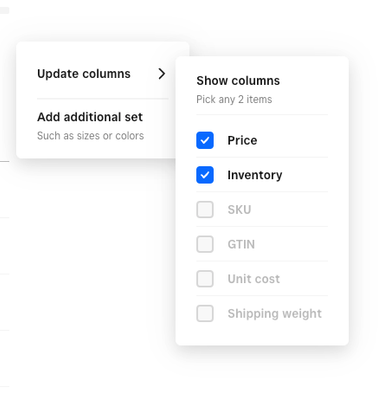Enable the Shipping weight checkbox
384x400 pixels.
[x=205, y=313]
